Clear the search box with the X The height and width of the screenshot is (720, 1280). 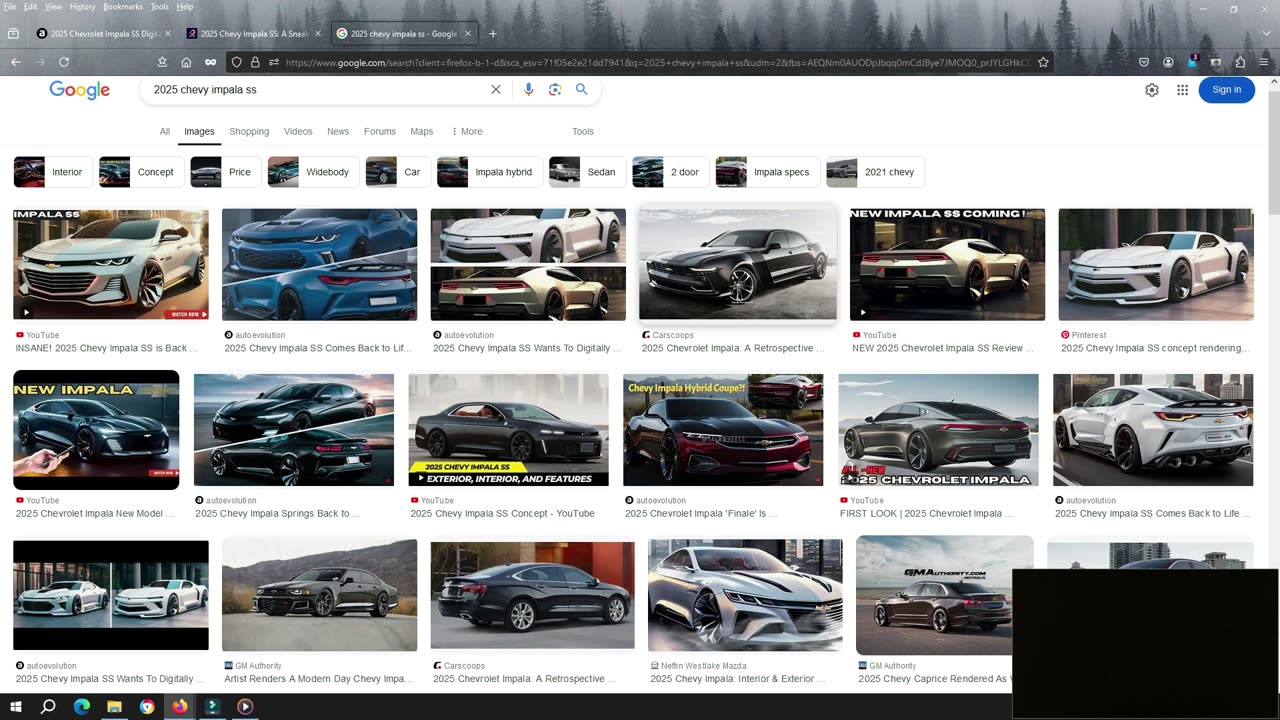495,89
